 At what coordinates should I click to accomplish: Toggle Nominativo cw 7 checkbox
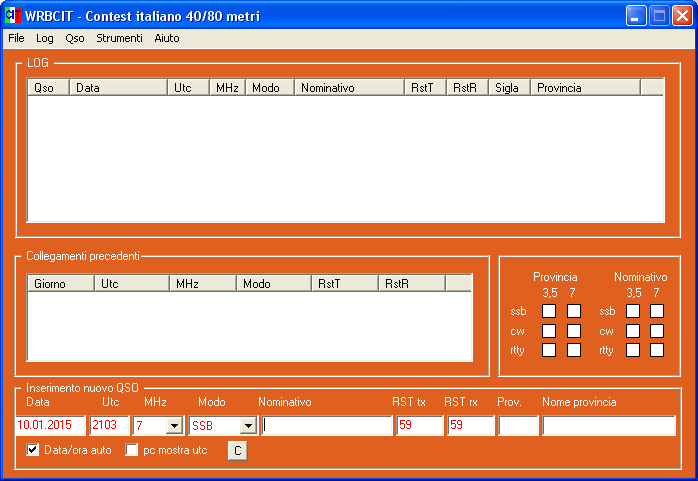[x=657, y=331]
